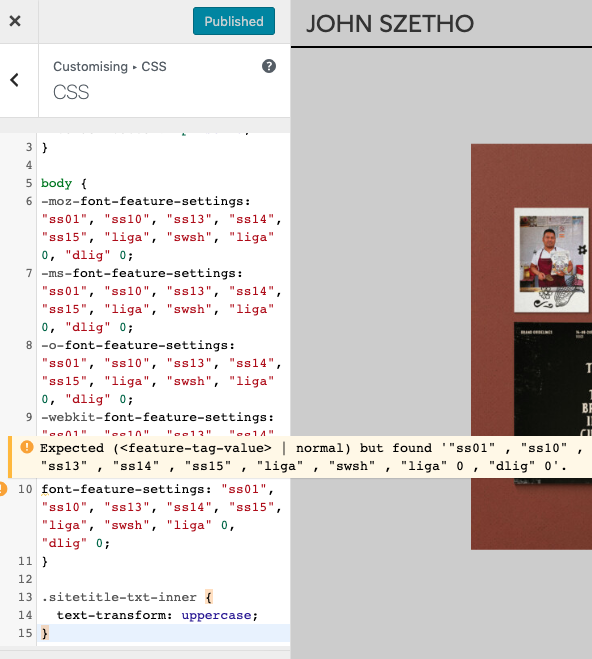The width and height of the screenshot is (592, 659).
Task: Click empty line 4 in the editor
Action: [x=164, y=165]
